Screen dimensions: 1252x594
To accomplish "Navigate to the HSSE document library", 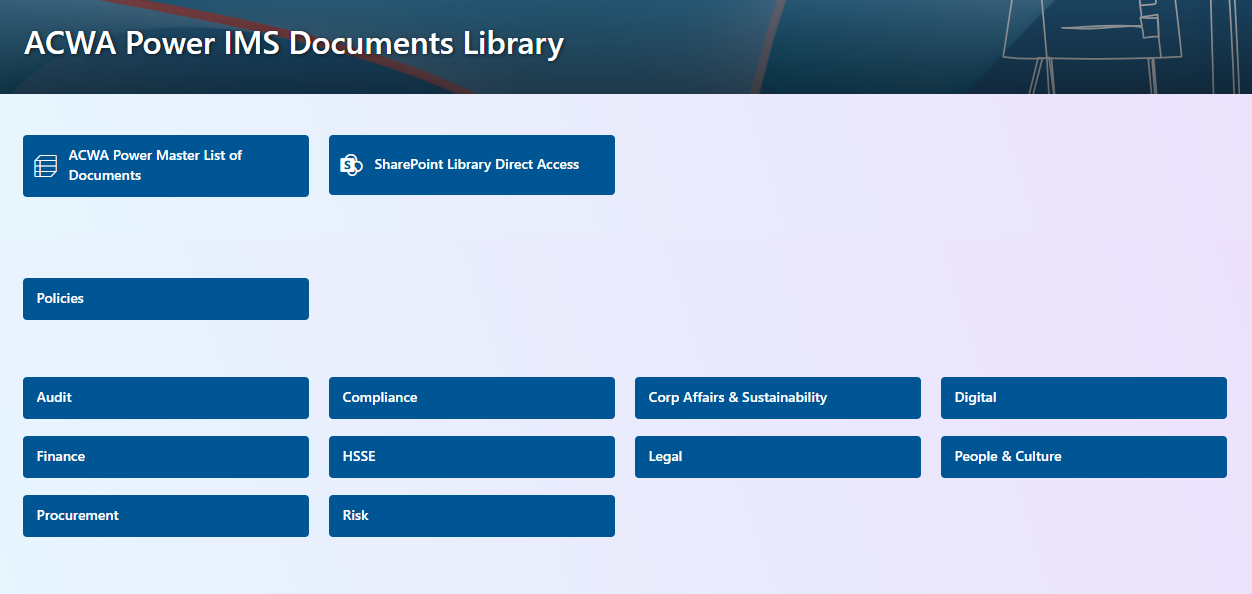I will 471,457.
